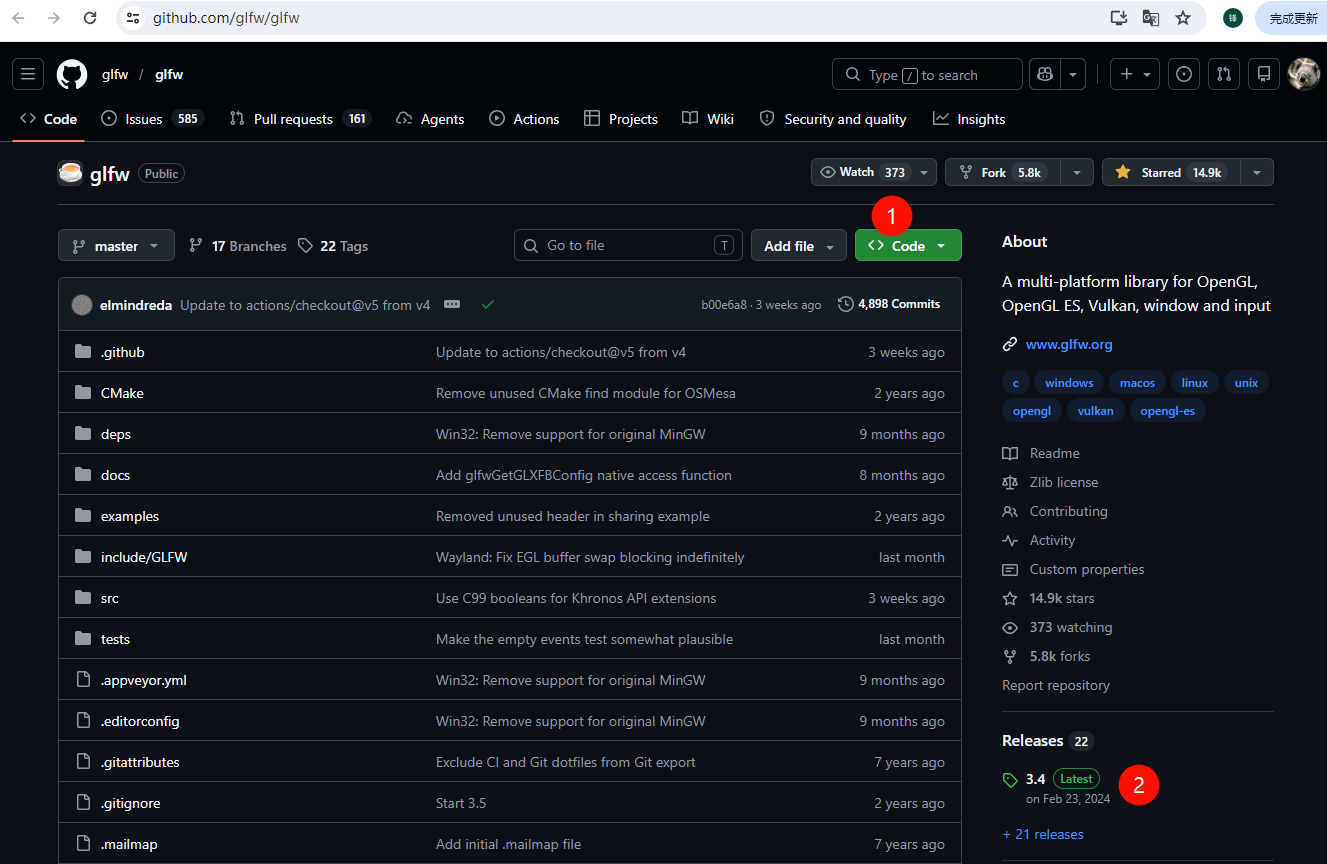Fork the glfw repository
Screen dimensions: 1327x864
1002,172
